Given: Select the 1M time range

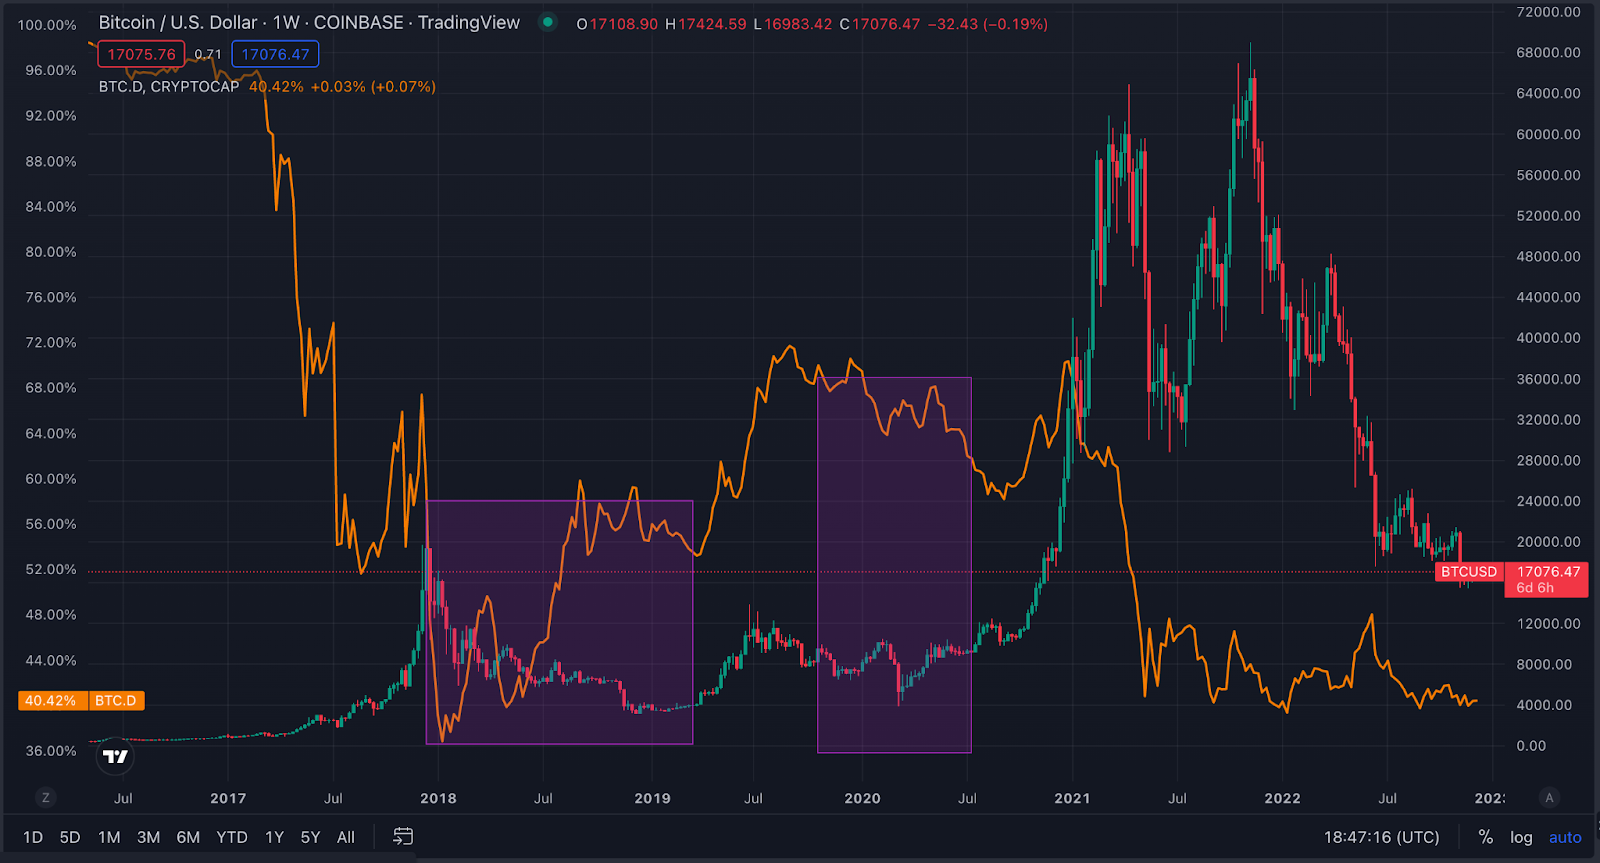Looking at the screenshot, I should point(109,838).
